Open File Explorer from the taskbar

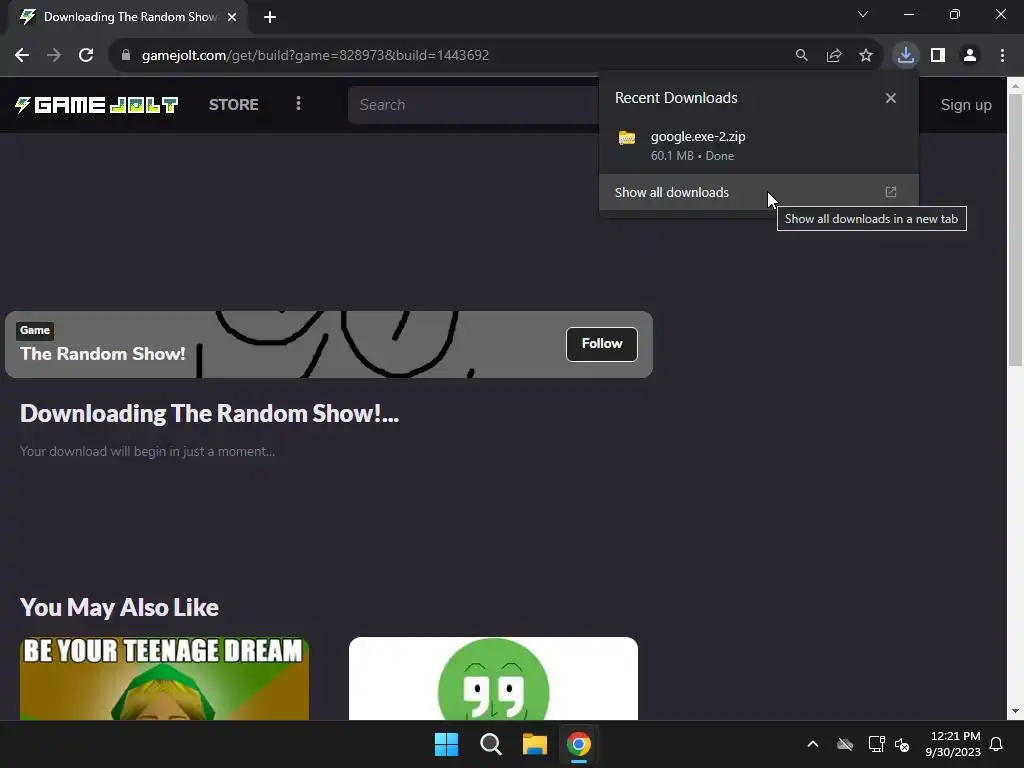click(x=535, y=744)
